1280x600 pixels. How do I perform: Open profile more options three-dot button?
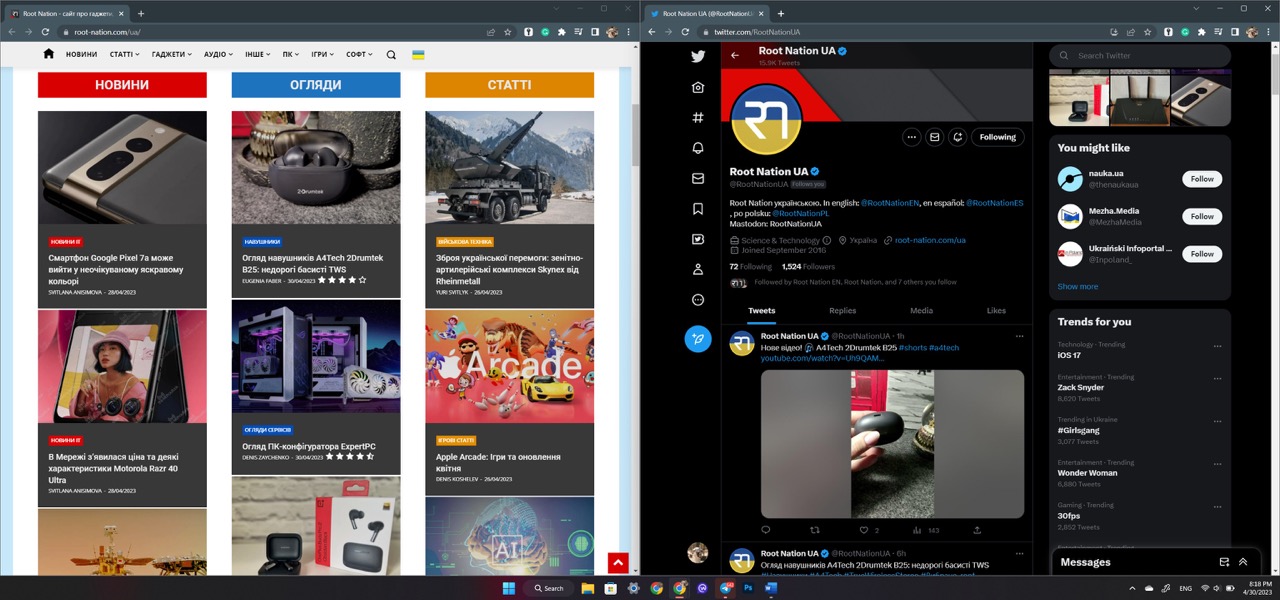[x=911, y=137]
